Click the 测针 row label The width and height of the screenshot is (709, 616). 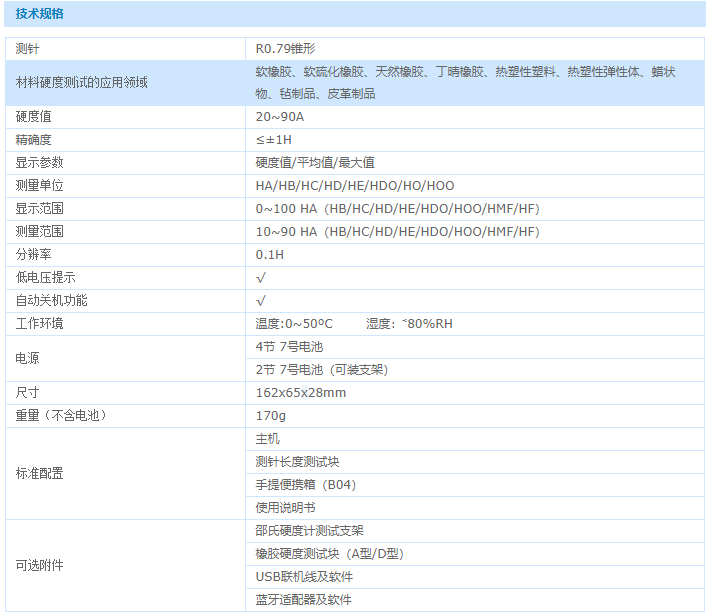click(x=28, y=48)
